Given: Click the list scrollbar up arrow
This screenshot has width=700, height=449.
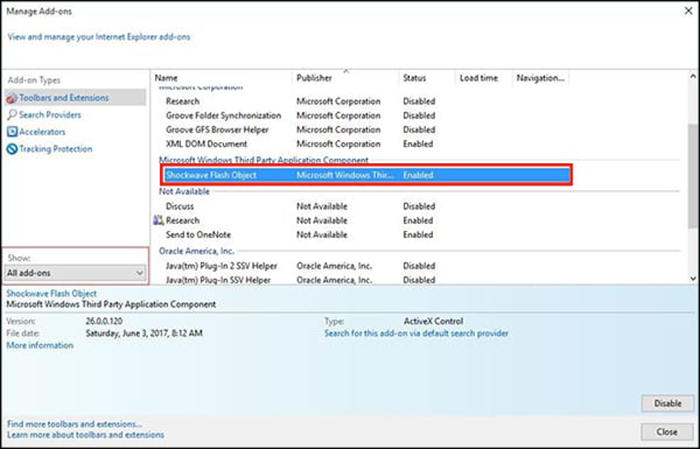Looking at the screenshot, I should click(693, 76).
